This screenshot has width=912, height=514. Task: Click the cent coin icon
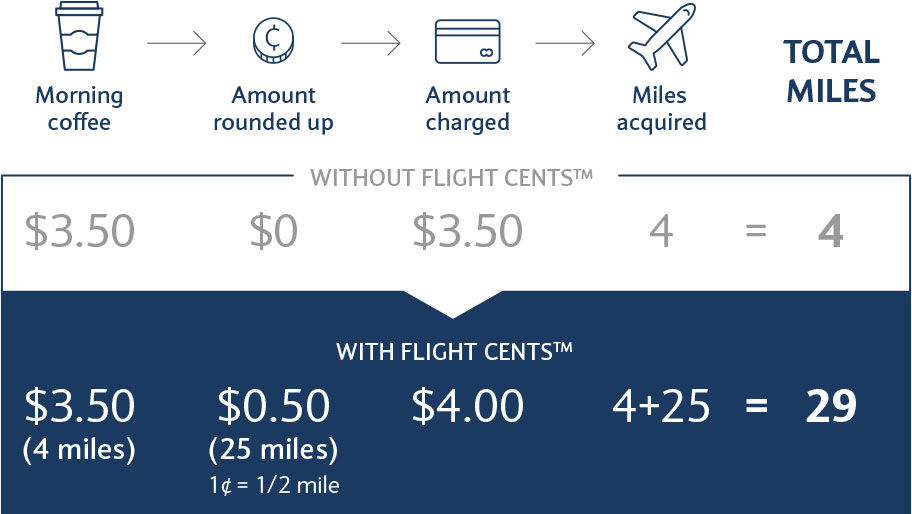click(273, 41)
